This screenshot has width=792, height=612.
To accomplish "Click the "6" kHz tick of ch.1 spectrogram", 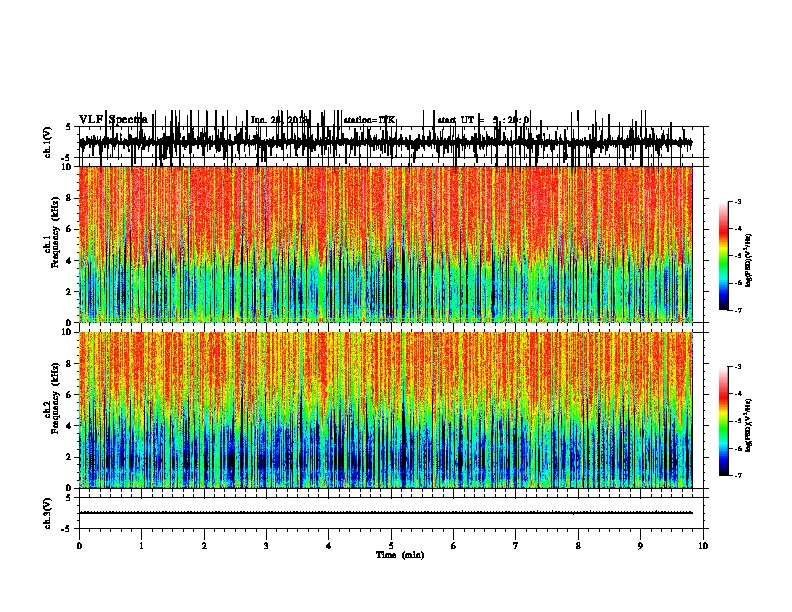I will coord(69,229).
